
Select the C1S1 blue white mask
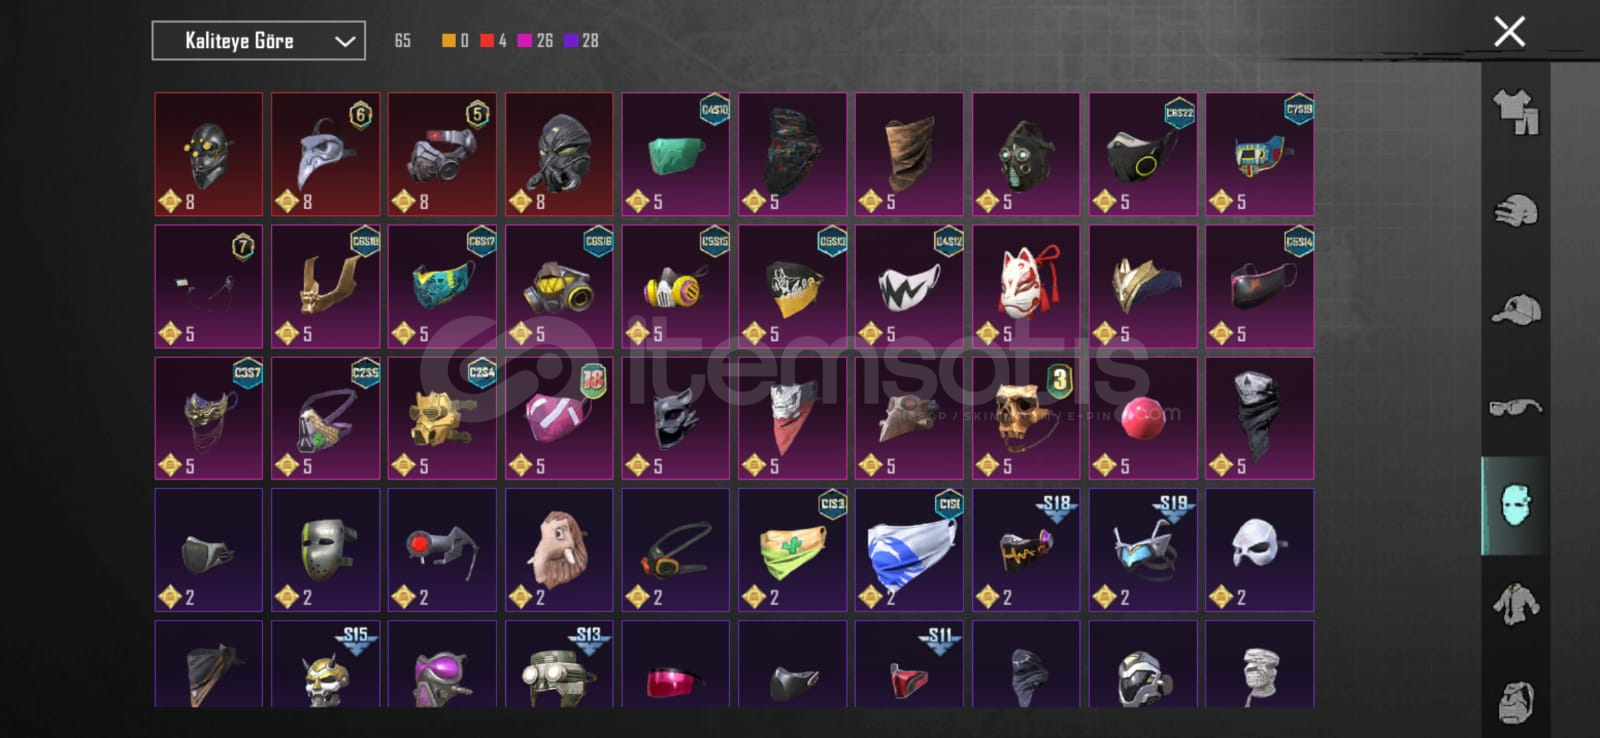pyautogui.click(x=909, y=550)
